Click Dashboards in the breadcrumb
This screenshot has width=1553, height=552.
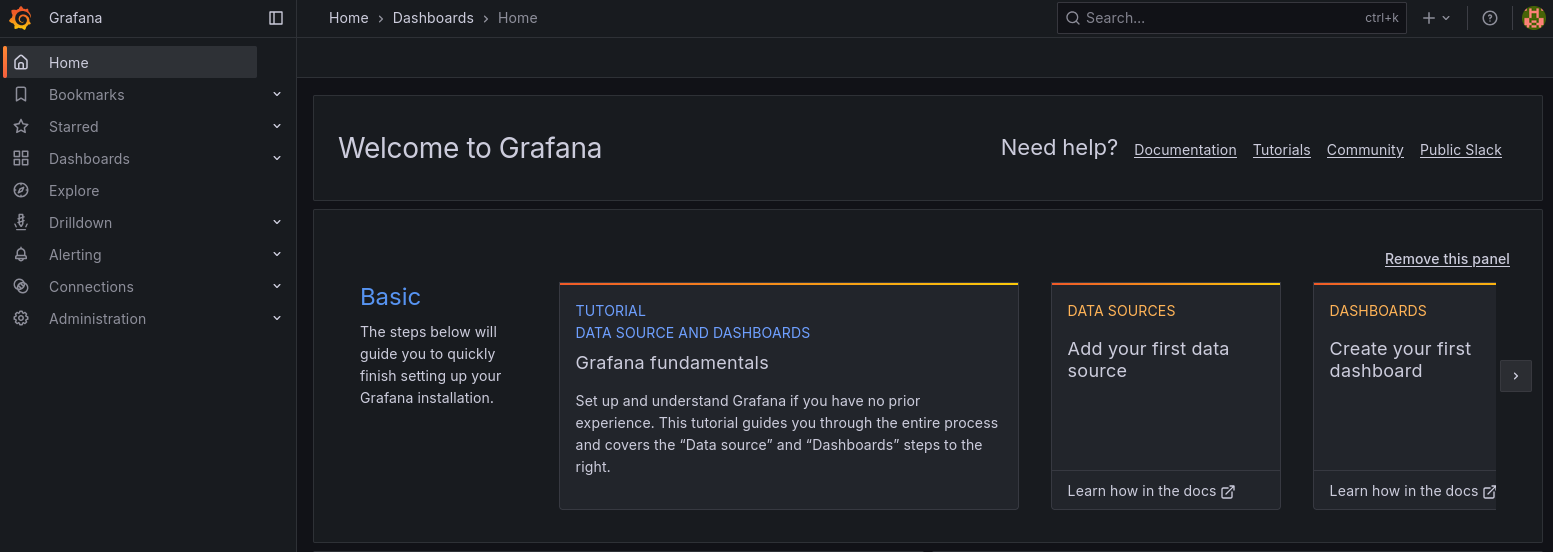433,18
